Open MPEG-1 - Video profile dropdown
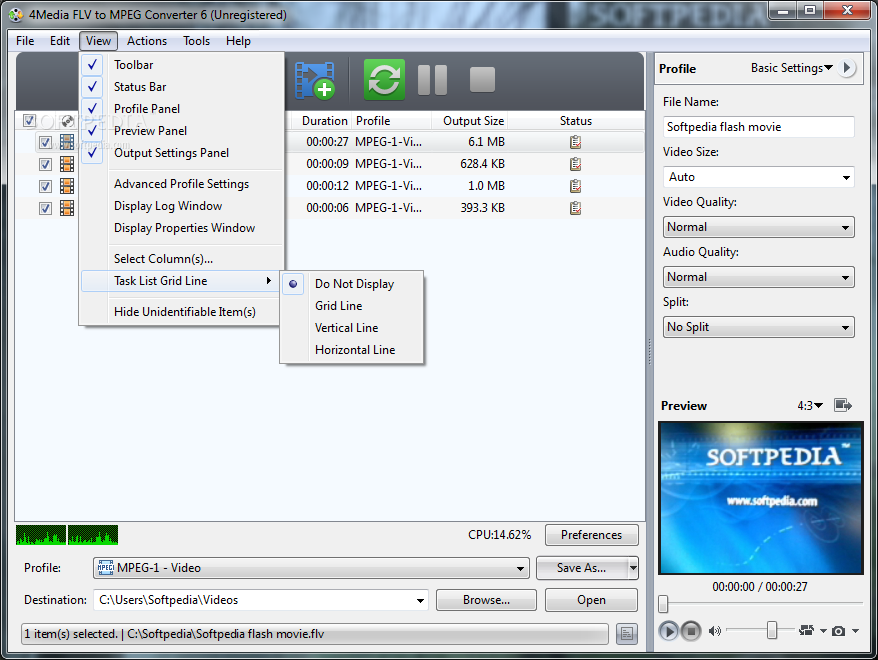 [311, 568]
